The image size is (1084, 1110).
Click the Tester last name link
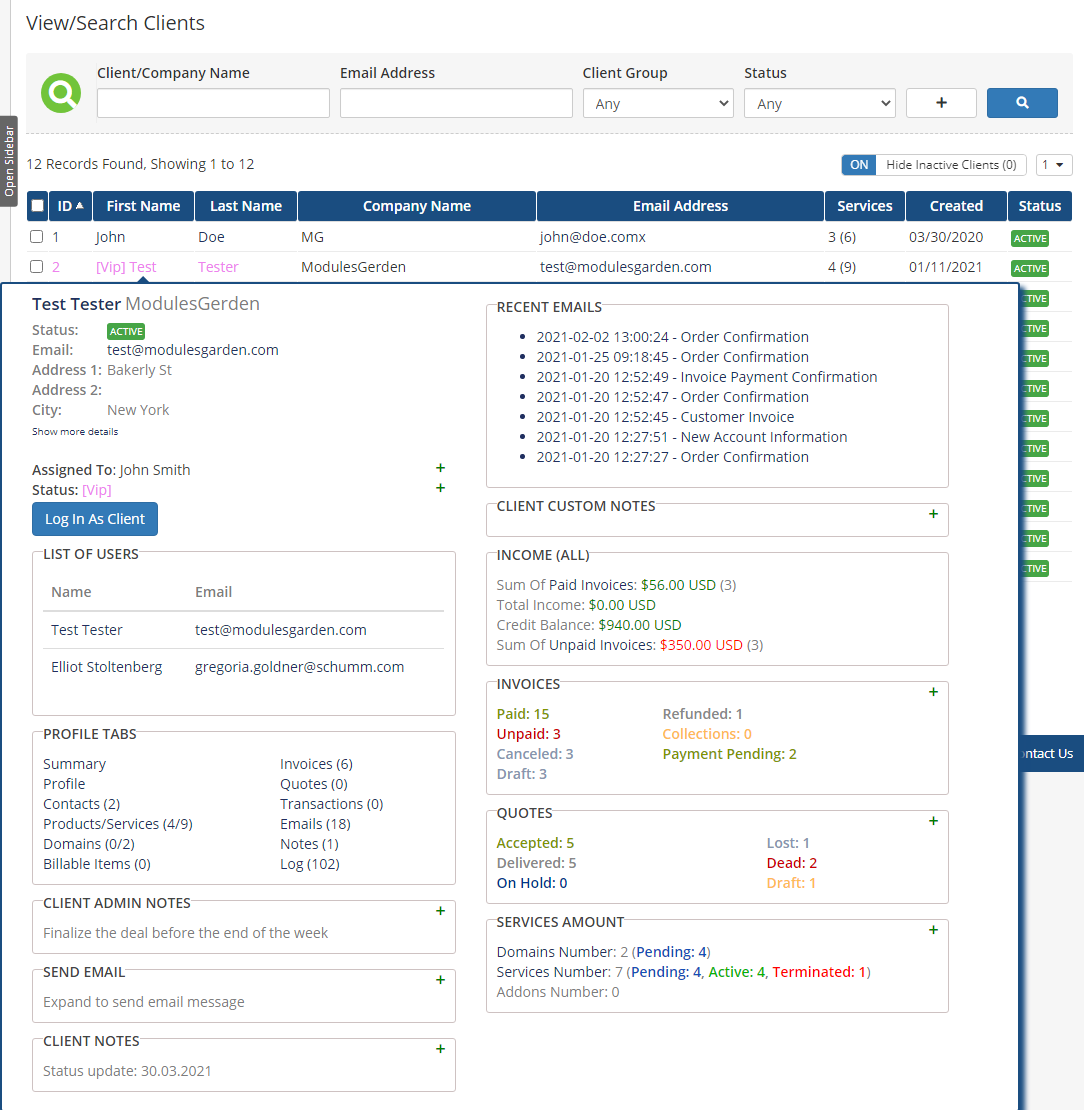pos(218,267)
